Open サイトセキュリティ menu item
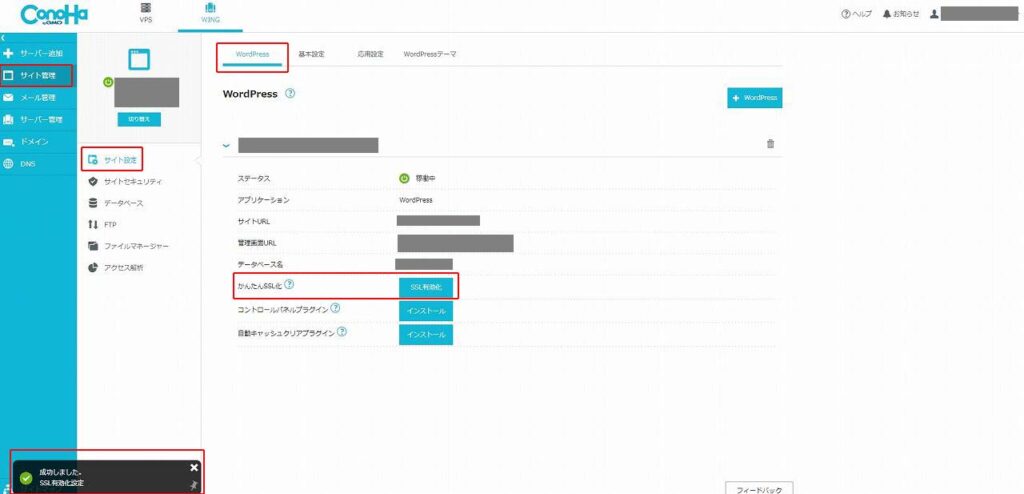This screenshot has width=1024, height=494. pos(125,182)
